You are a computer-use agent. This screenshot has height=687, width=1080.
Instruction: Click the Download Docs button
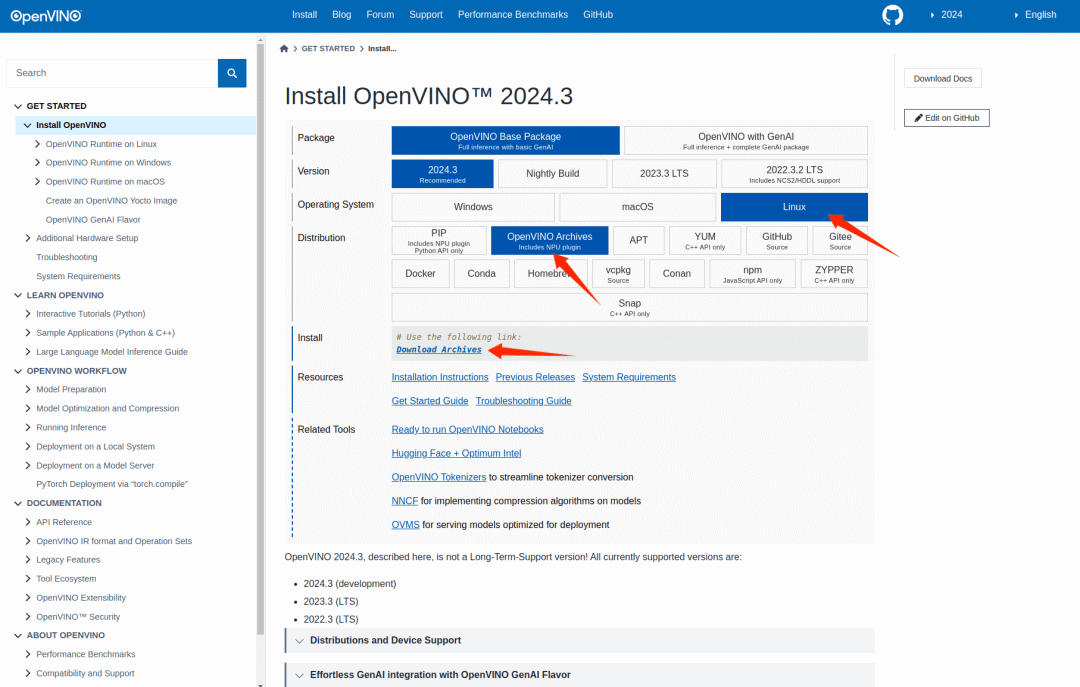(942, 79)
